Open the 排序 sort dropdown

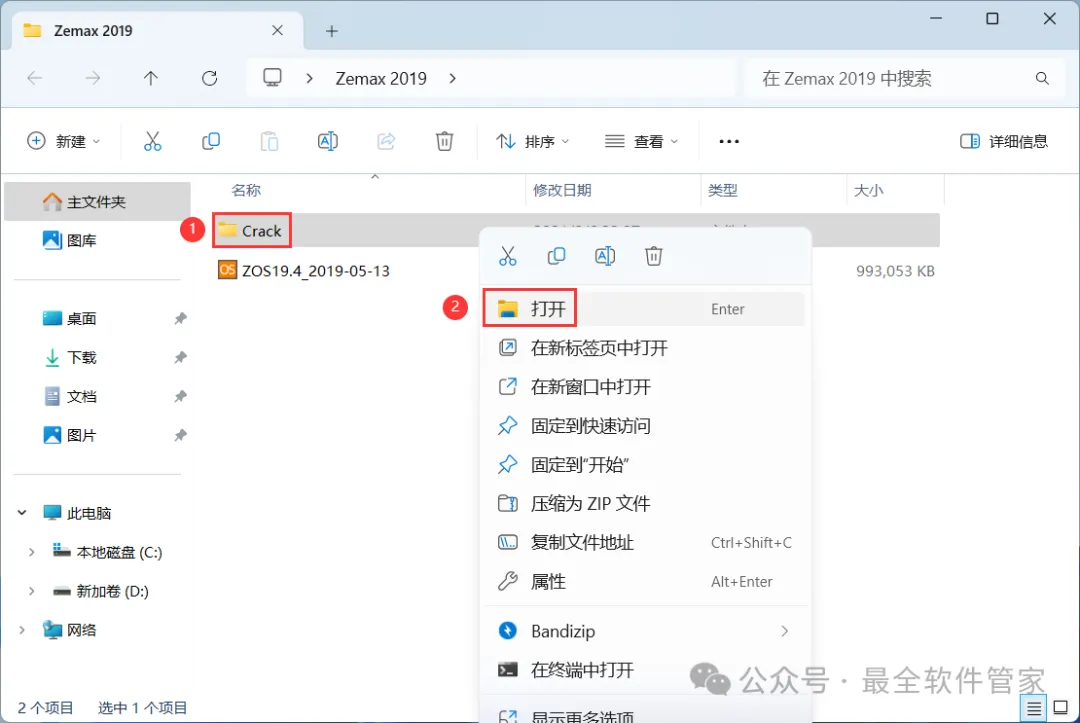click(x=532, y=141)
